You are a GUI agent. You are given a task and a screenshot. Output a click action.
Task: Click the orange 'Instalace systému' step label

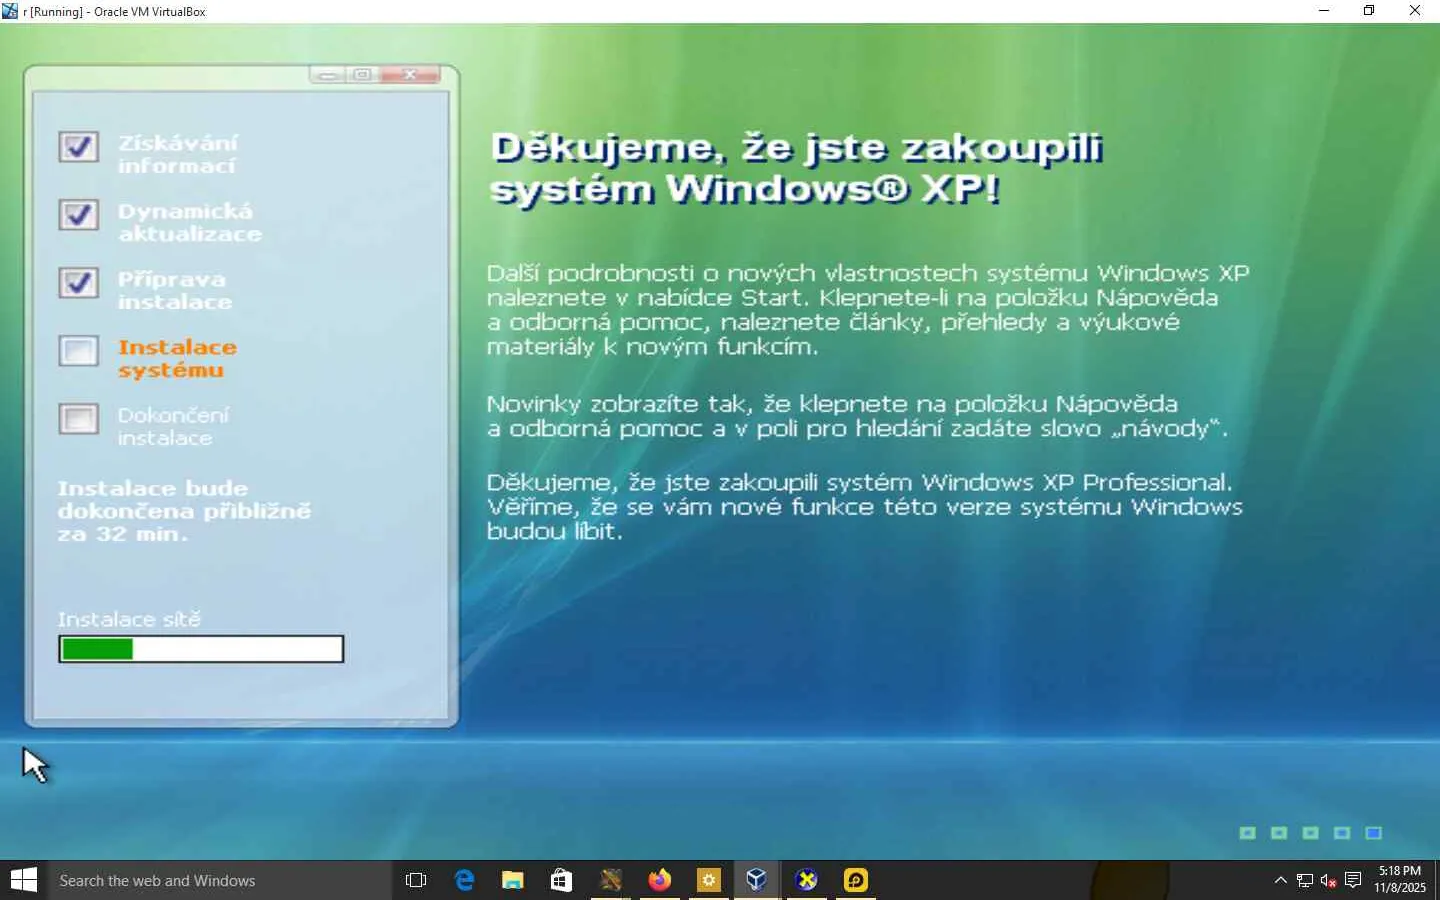pyautogui.click(x=177, y=358)
